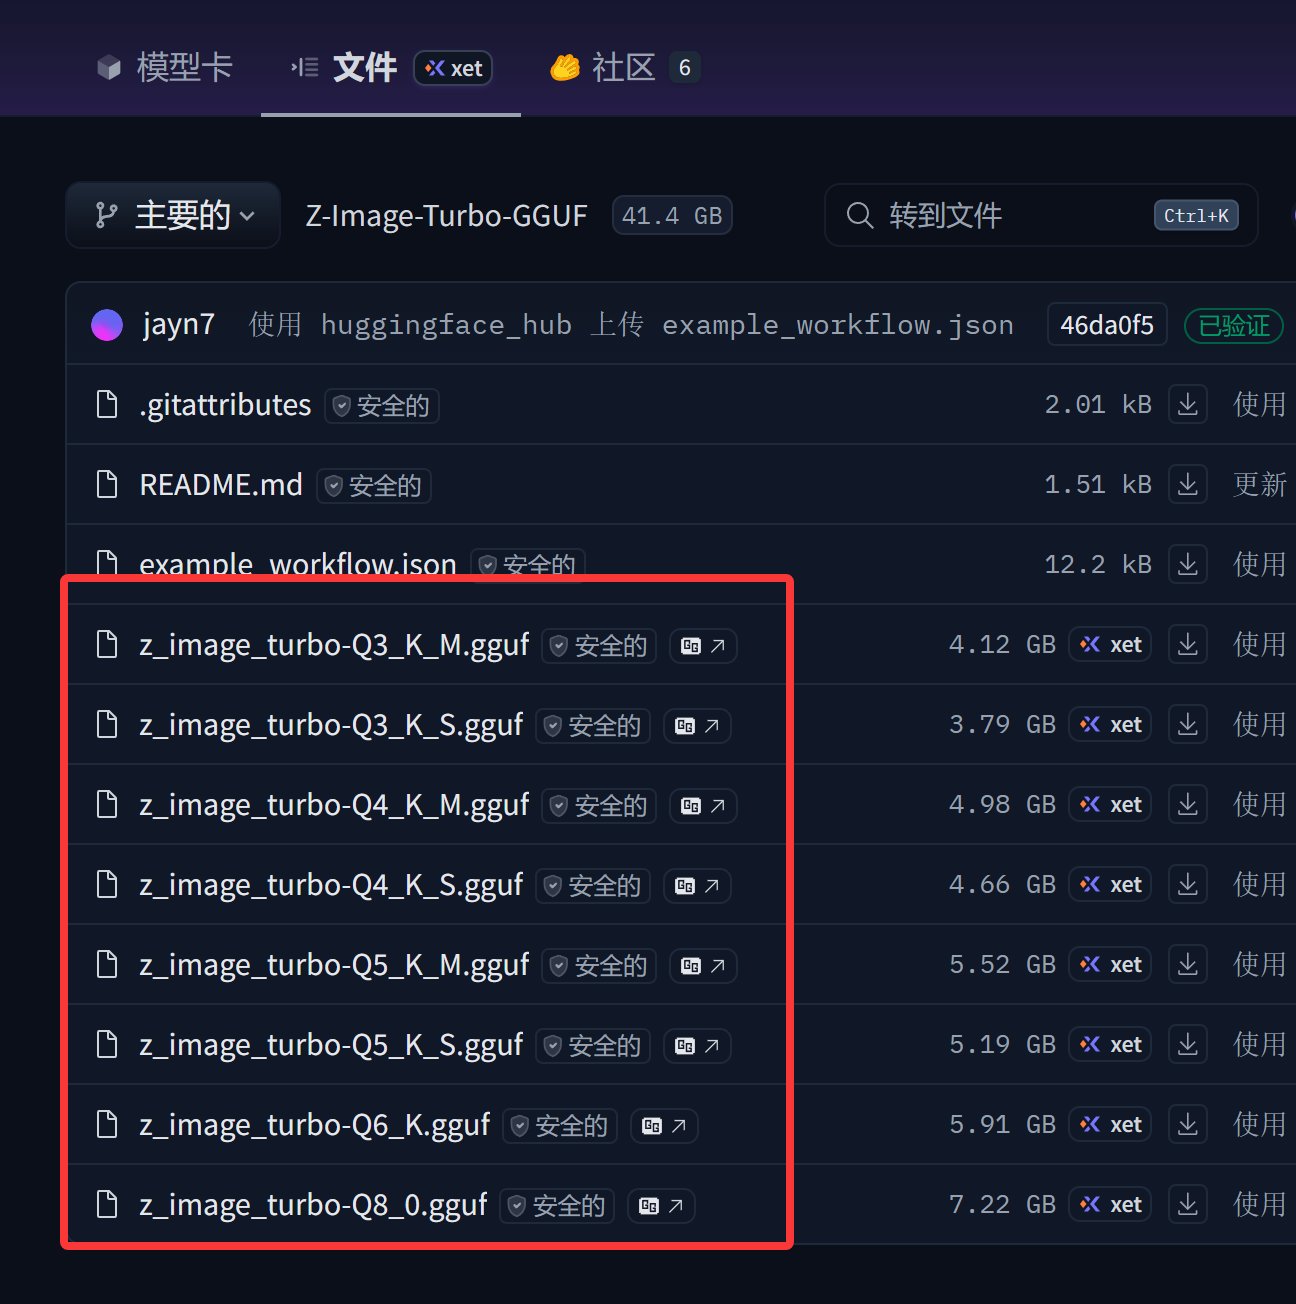This screenshot has height=1304, width=1296.
Task: Click the 已验证 verified badge
Action: tap(1233, 326)
